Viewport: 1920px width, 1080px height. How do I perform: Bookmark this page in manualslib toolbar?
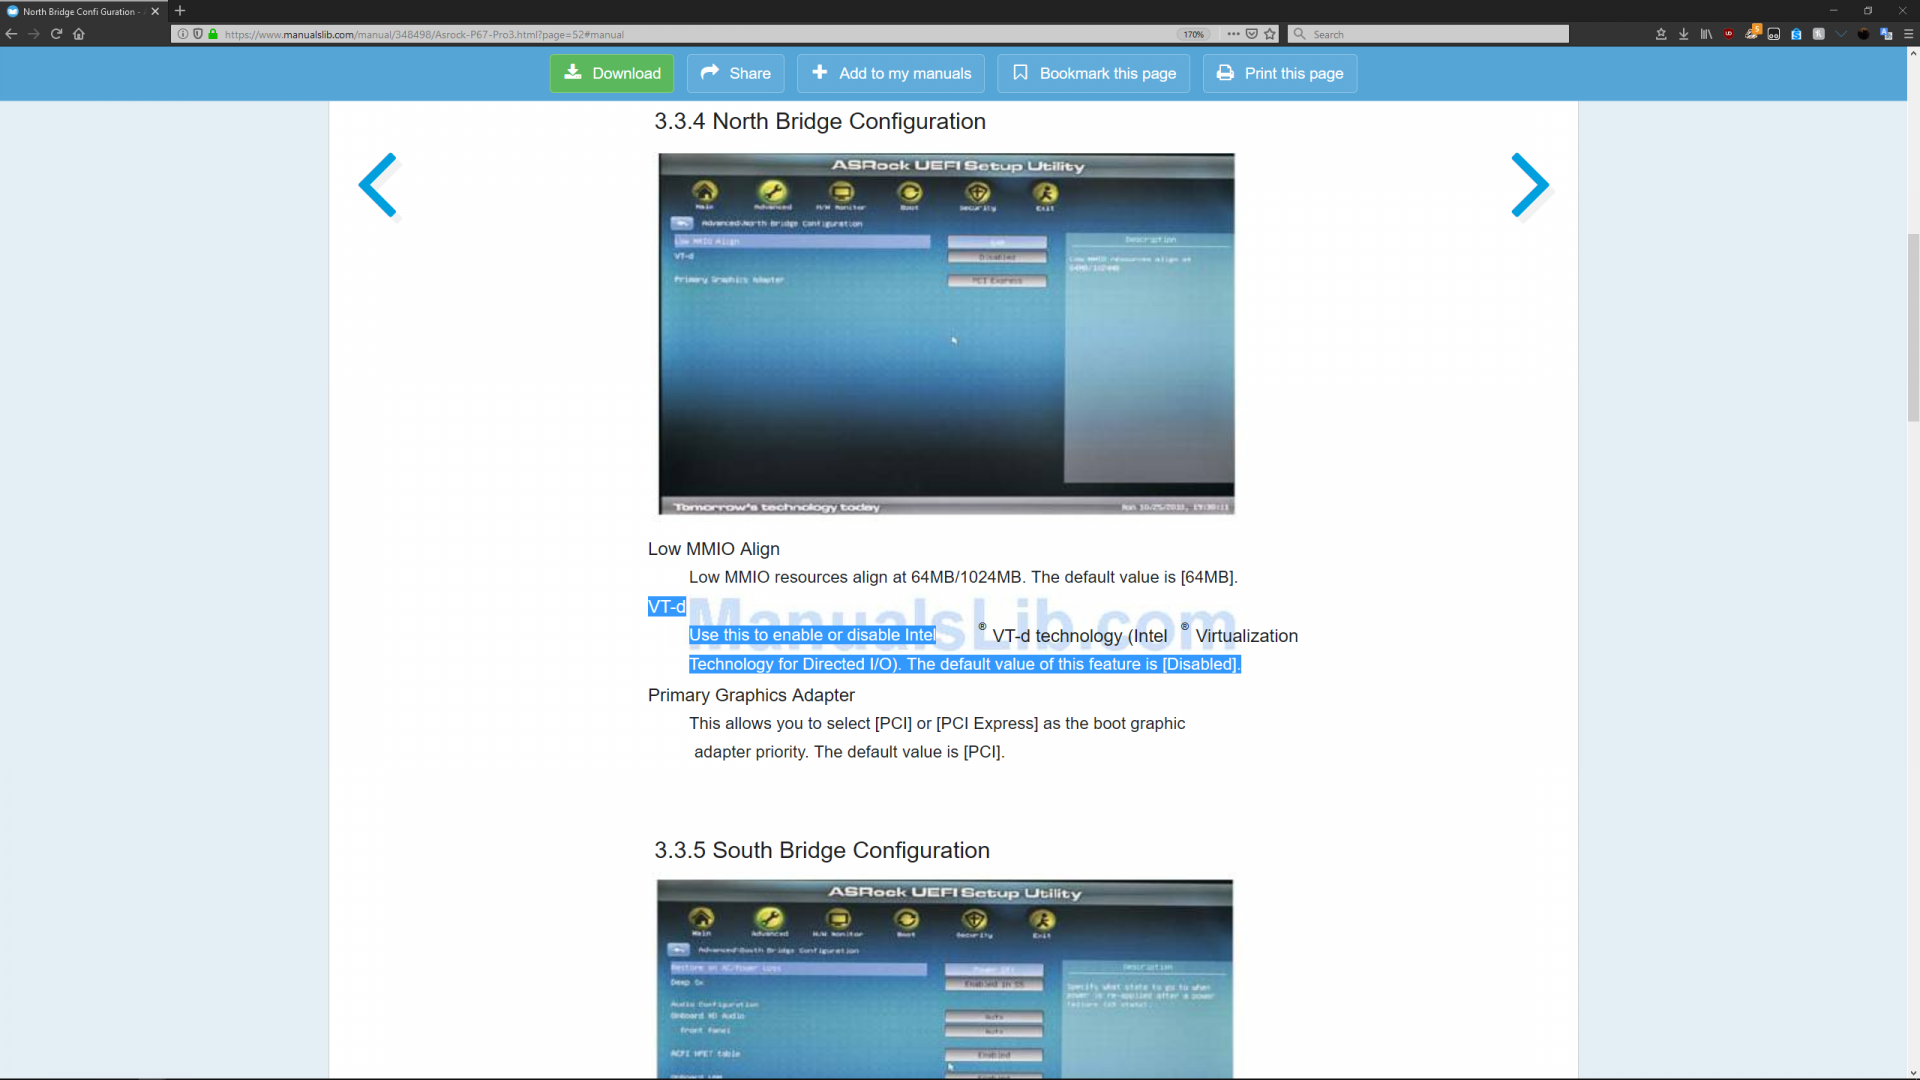pos(1093,73)
